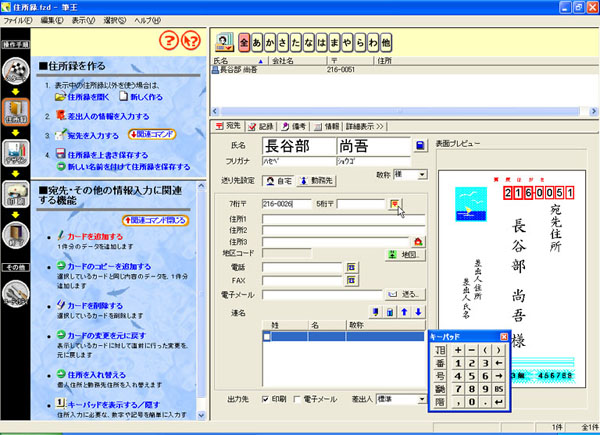
Task: Toggle the 印刷 output checkbox
Action: (265, 397)
